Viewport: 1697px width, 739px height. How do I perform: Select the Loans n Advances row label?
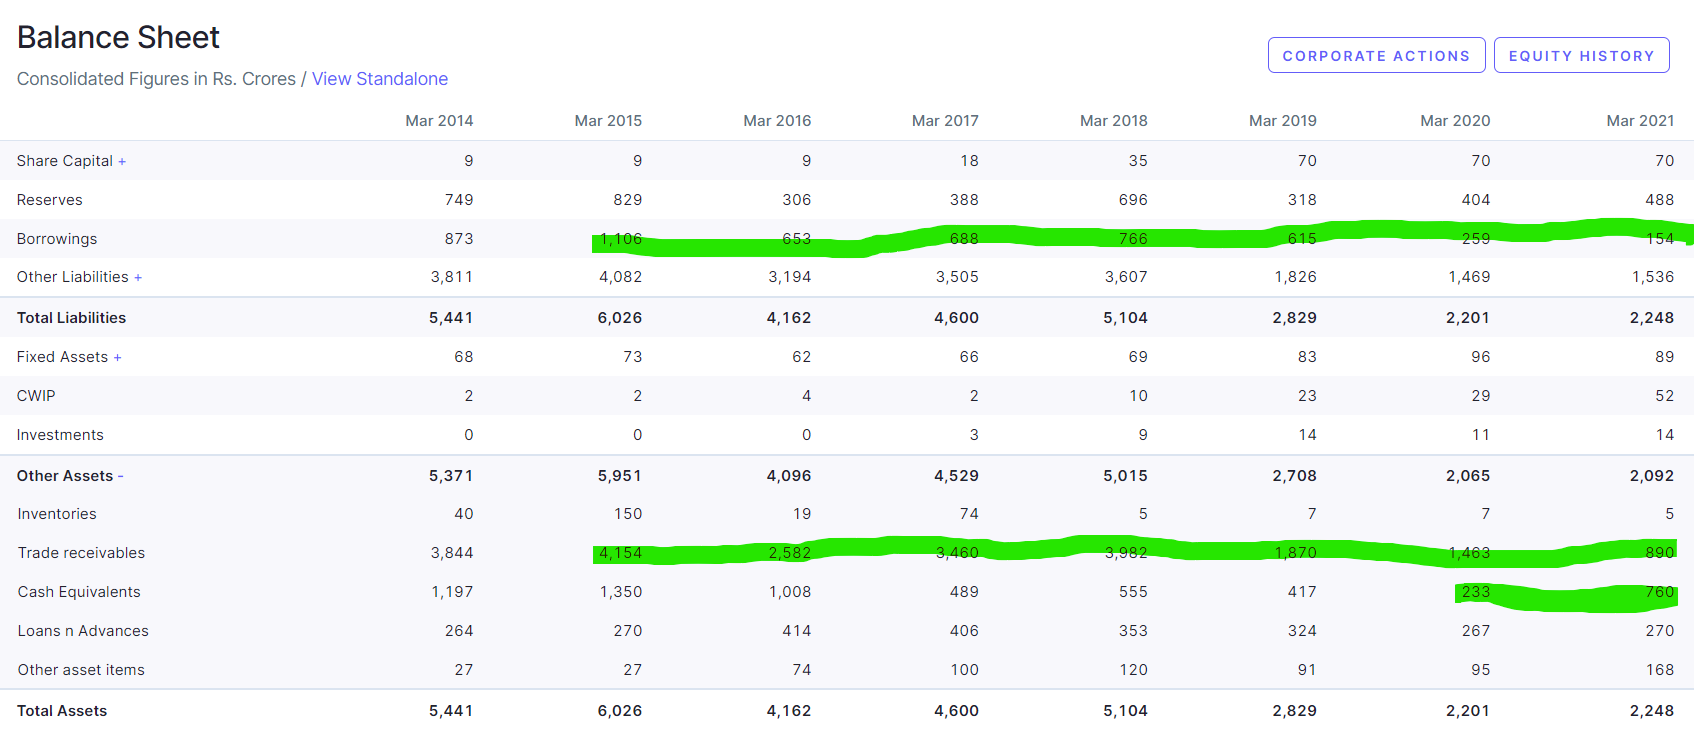pos(83,631)
